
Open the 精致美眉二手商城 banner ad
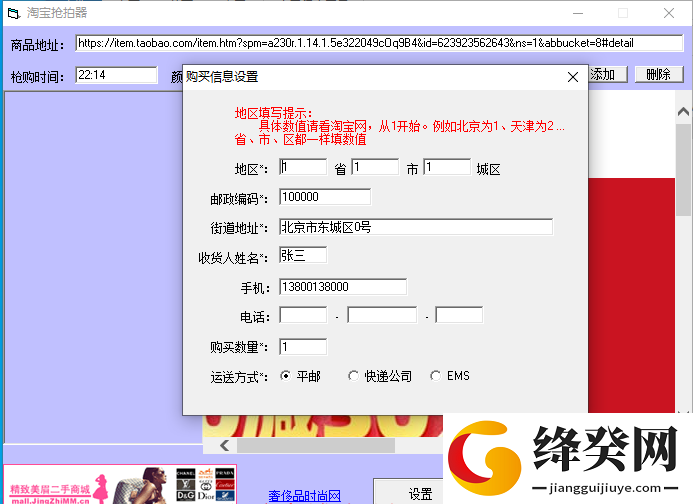[x=120, y=485]
